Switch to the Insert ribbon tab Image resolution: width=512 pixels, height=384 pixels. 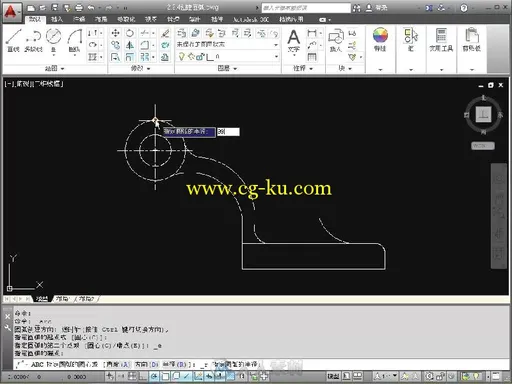click(57, 19)
